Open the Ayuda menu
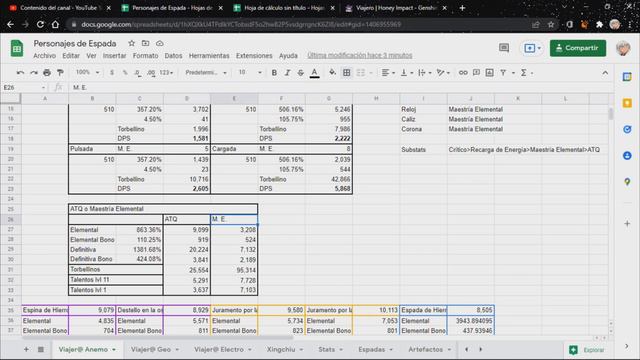 click(288, 56)
